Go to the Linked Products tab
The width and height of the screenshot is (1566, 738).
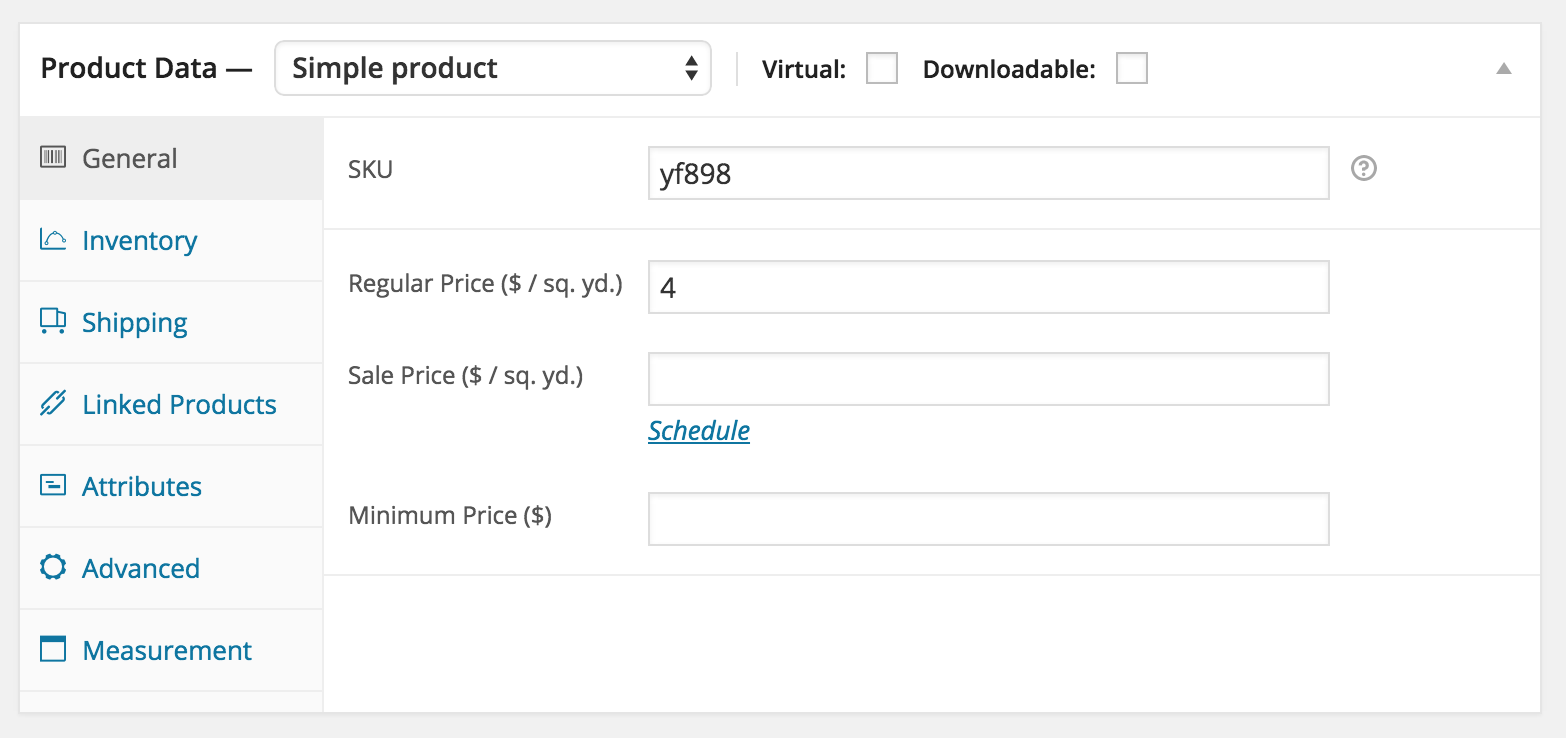179,405
